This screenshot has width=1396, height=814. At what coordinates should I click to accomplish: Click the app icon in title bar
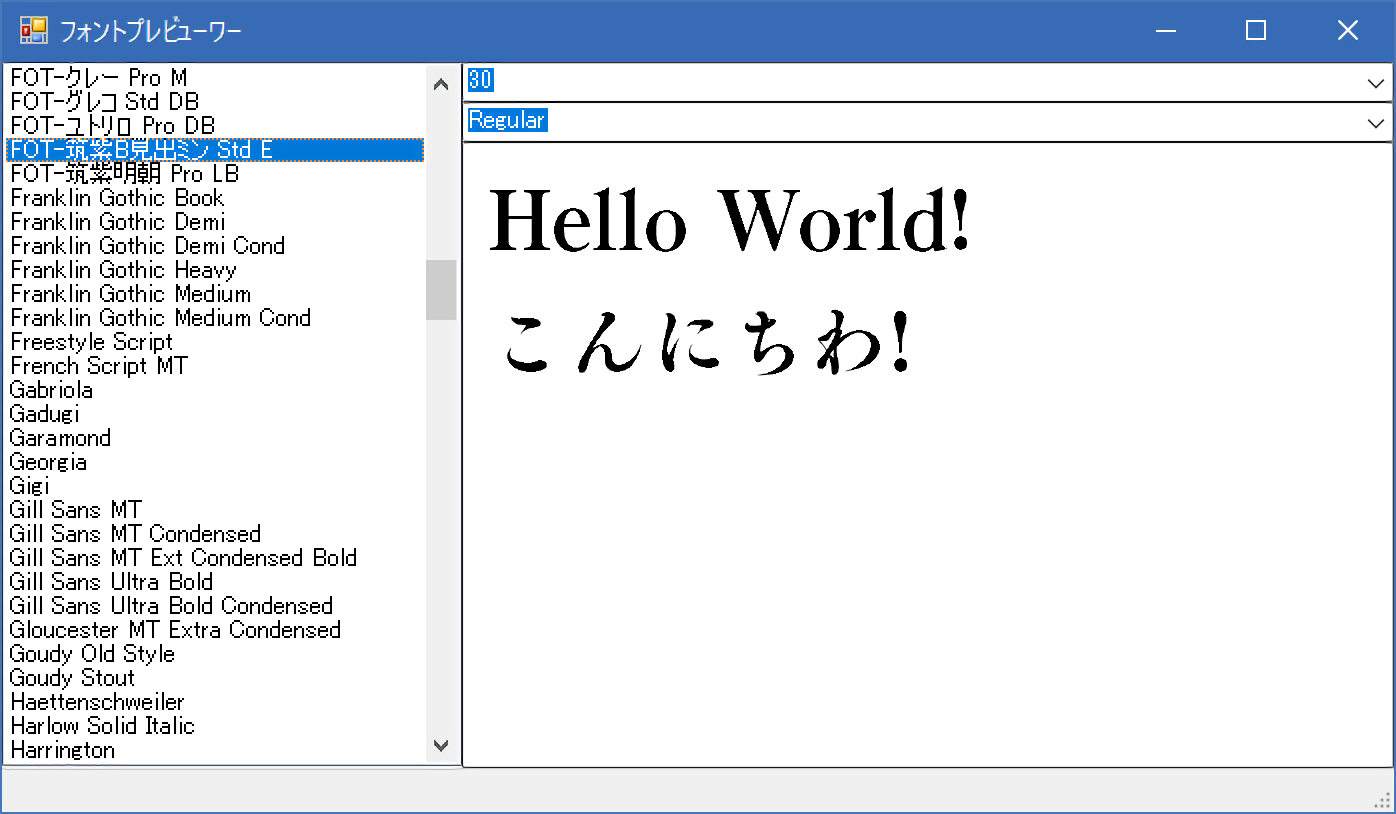click(x=33, y=31)
